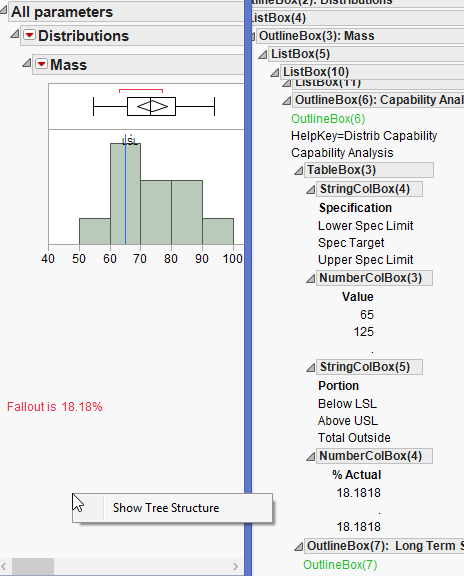464x576 pixels.
Task: Click the box plot above the histogram
Action: coord(154,107)
